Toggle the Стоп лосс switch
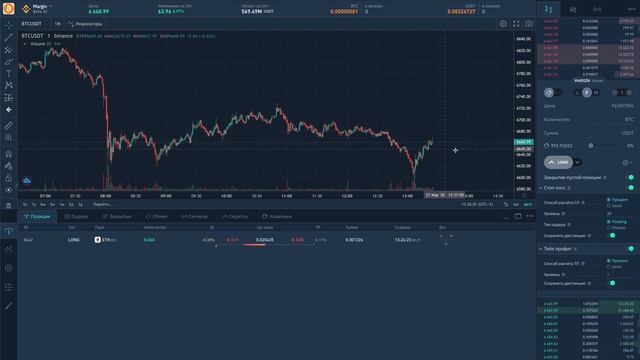The width and height of the screenshot is (640, 360). [631, 188]
